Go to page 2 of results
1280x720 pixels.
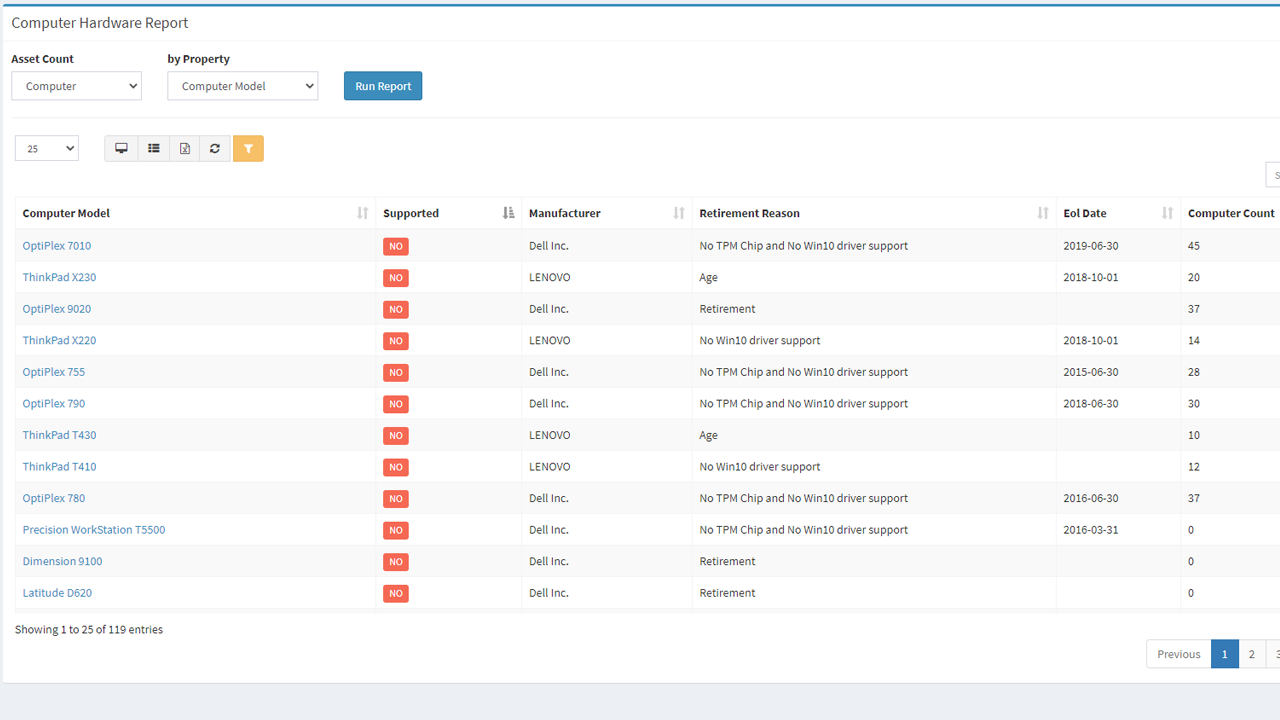point(1252,653)
